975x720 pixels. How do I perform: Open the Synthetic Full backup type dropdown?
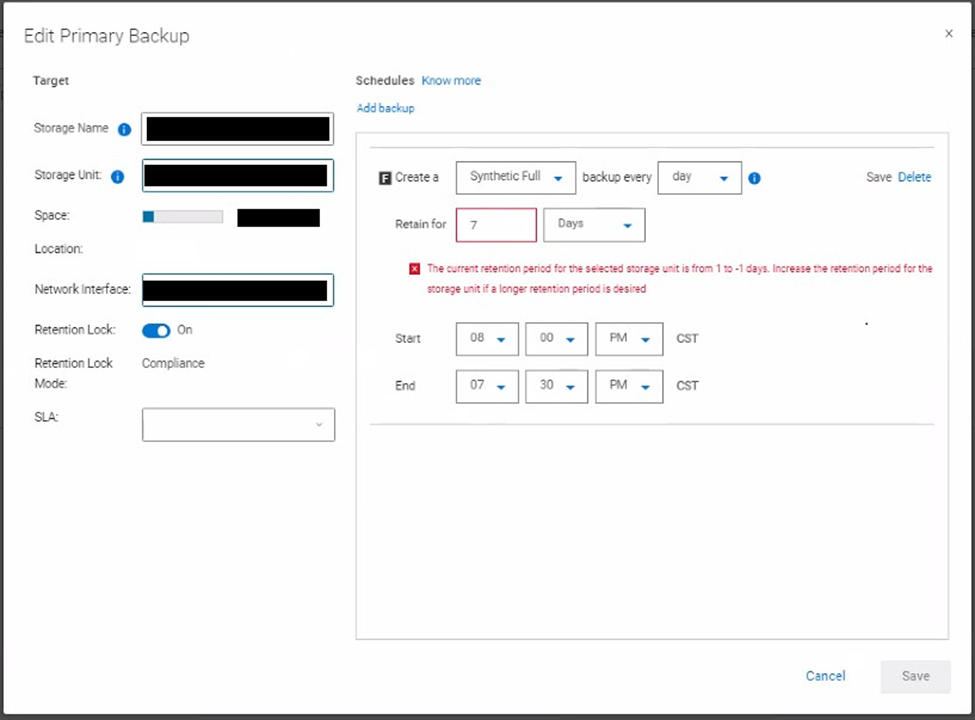[515, 177]
